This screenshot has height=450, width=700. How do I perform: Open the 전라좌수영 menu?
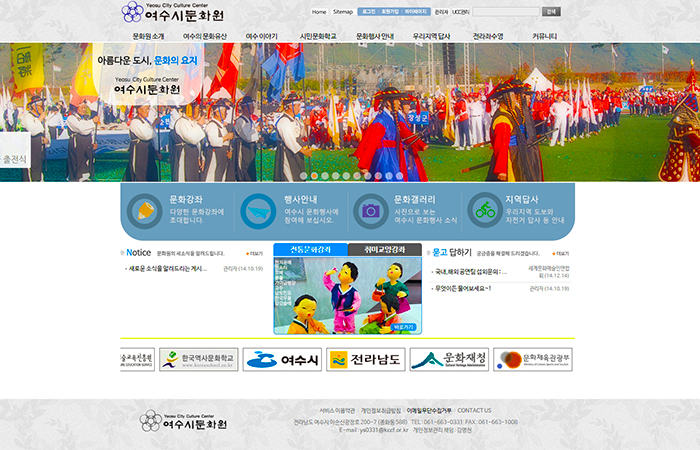coord(488,36)
